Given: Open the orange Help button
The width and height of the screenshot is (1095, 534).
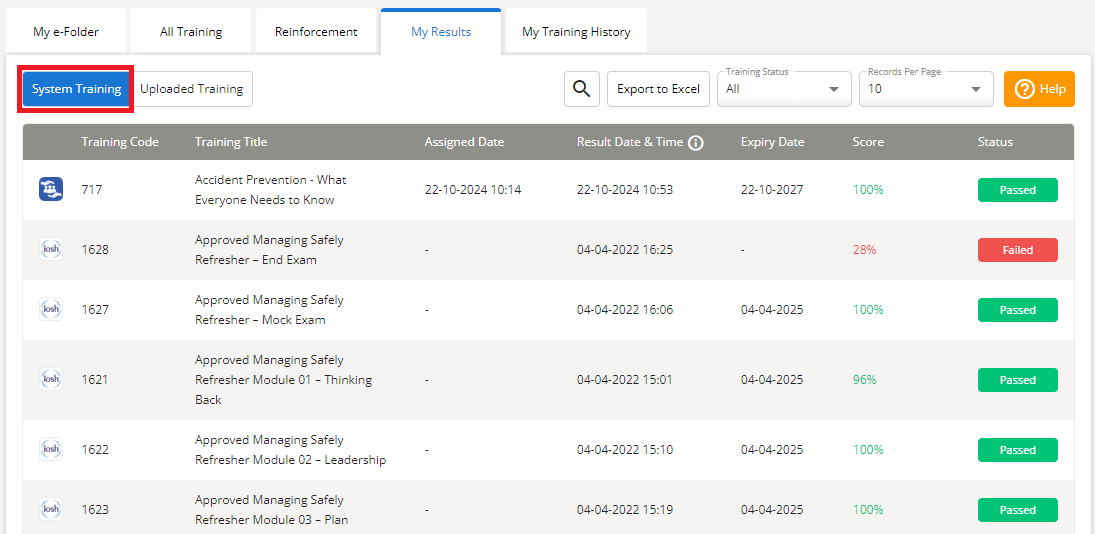Looking at the screenshot, I should point(1039,89).
